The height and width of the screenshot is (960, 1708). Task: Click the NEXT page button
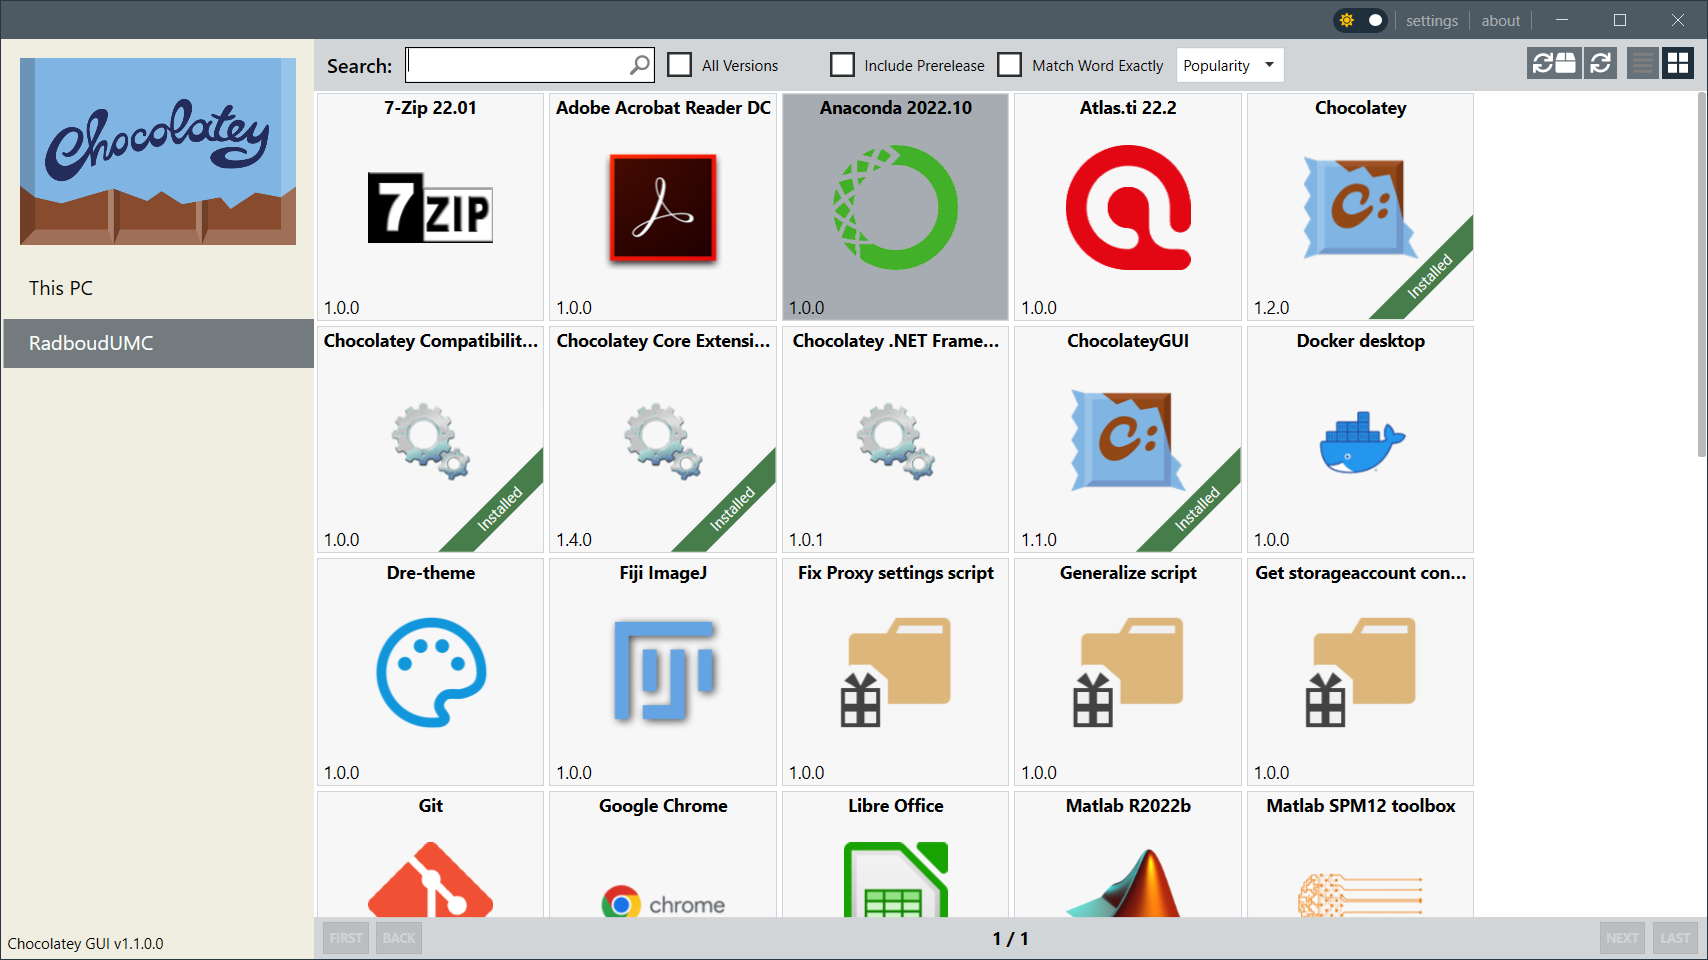(1622, 938)
